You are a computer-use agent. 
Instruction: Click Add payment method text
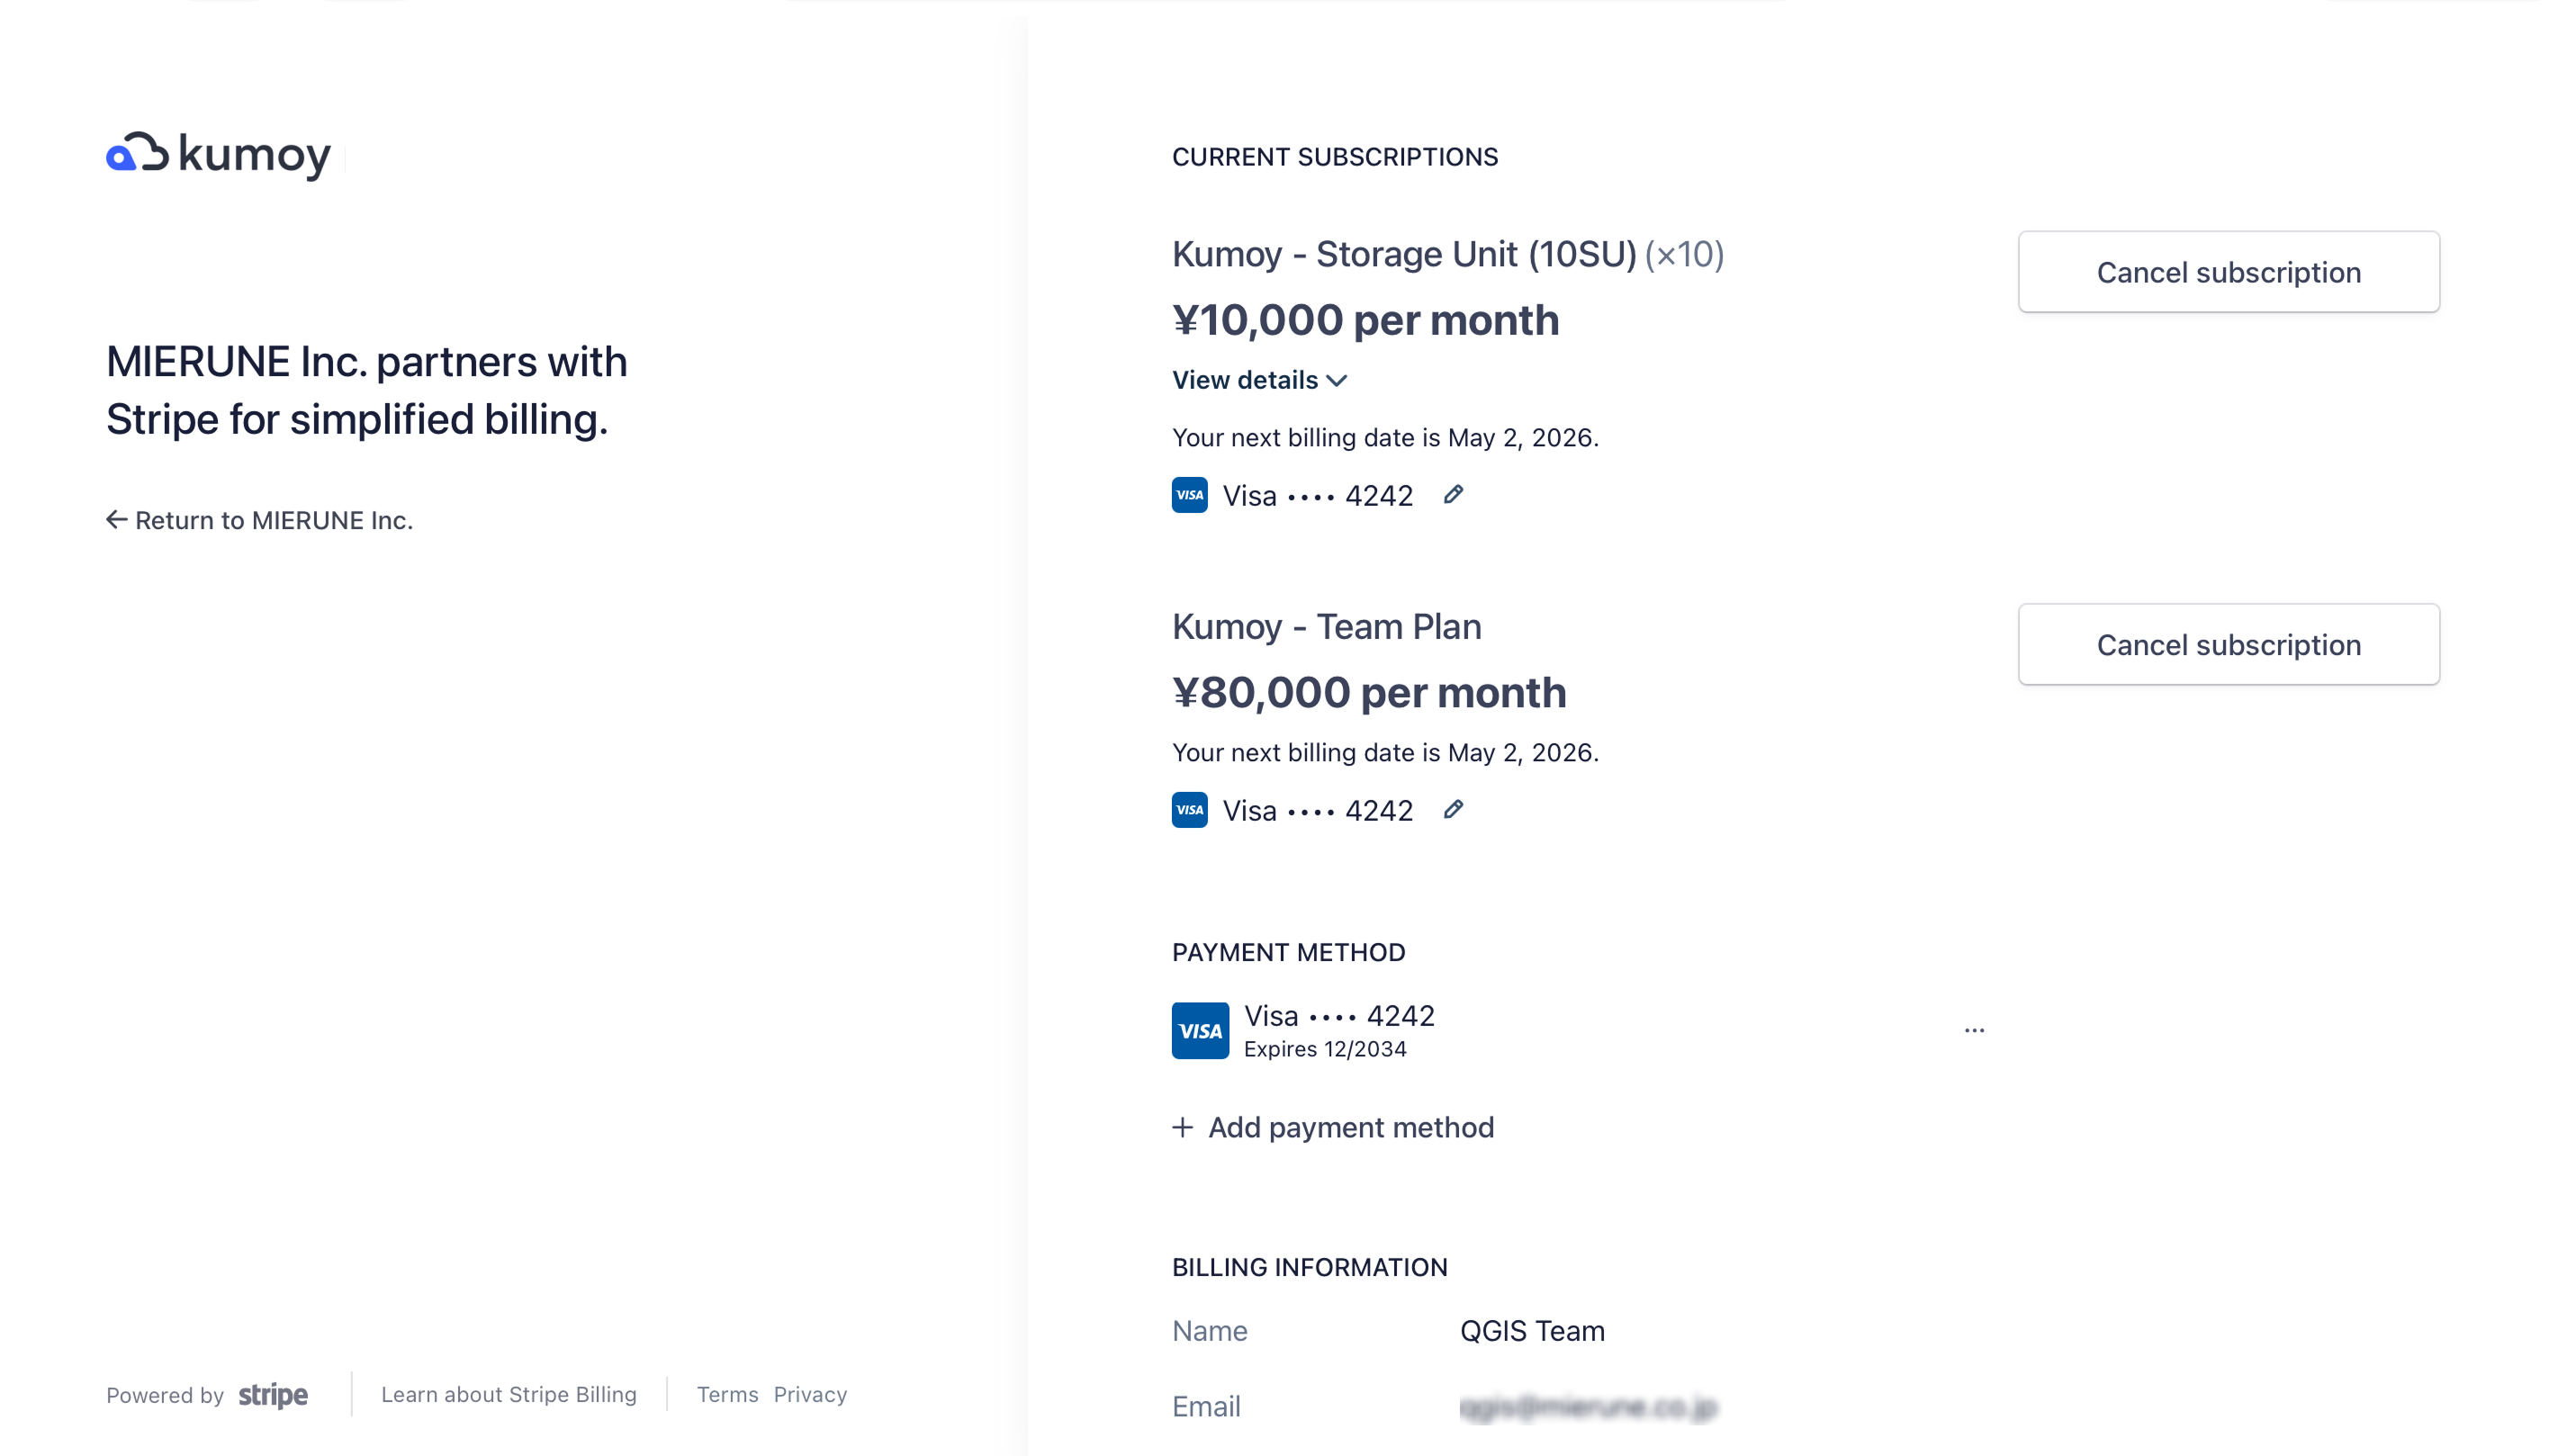(1351, 1128)
